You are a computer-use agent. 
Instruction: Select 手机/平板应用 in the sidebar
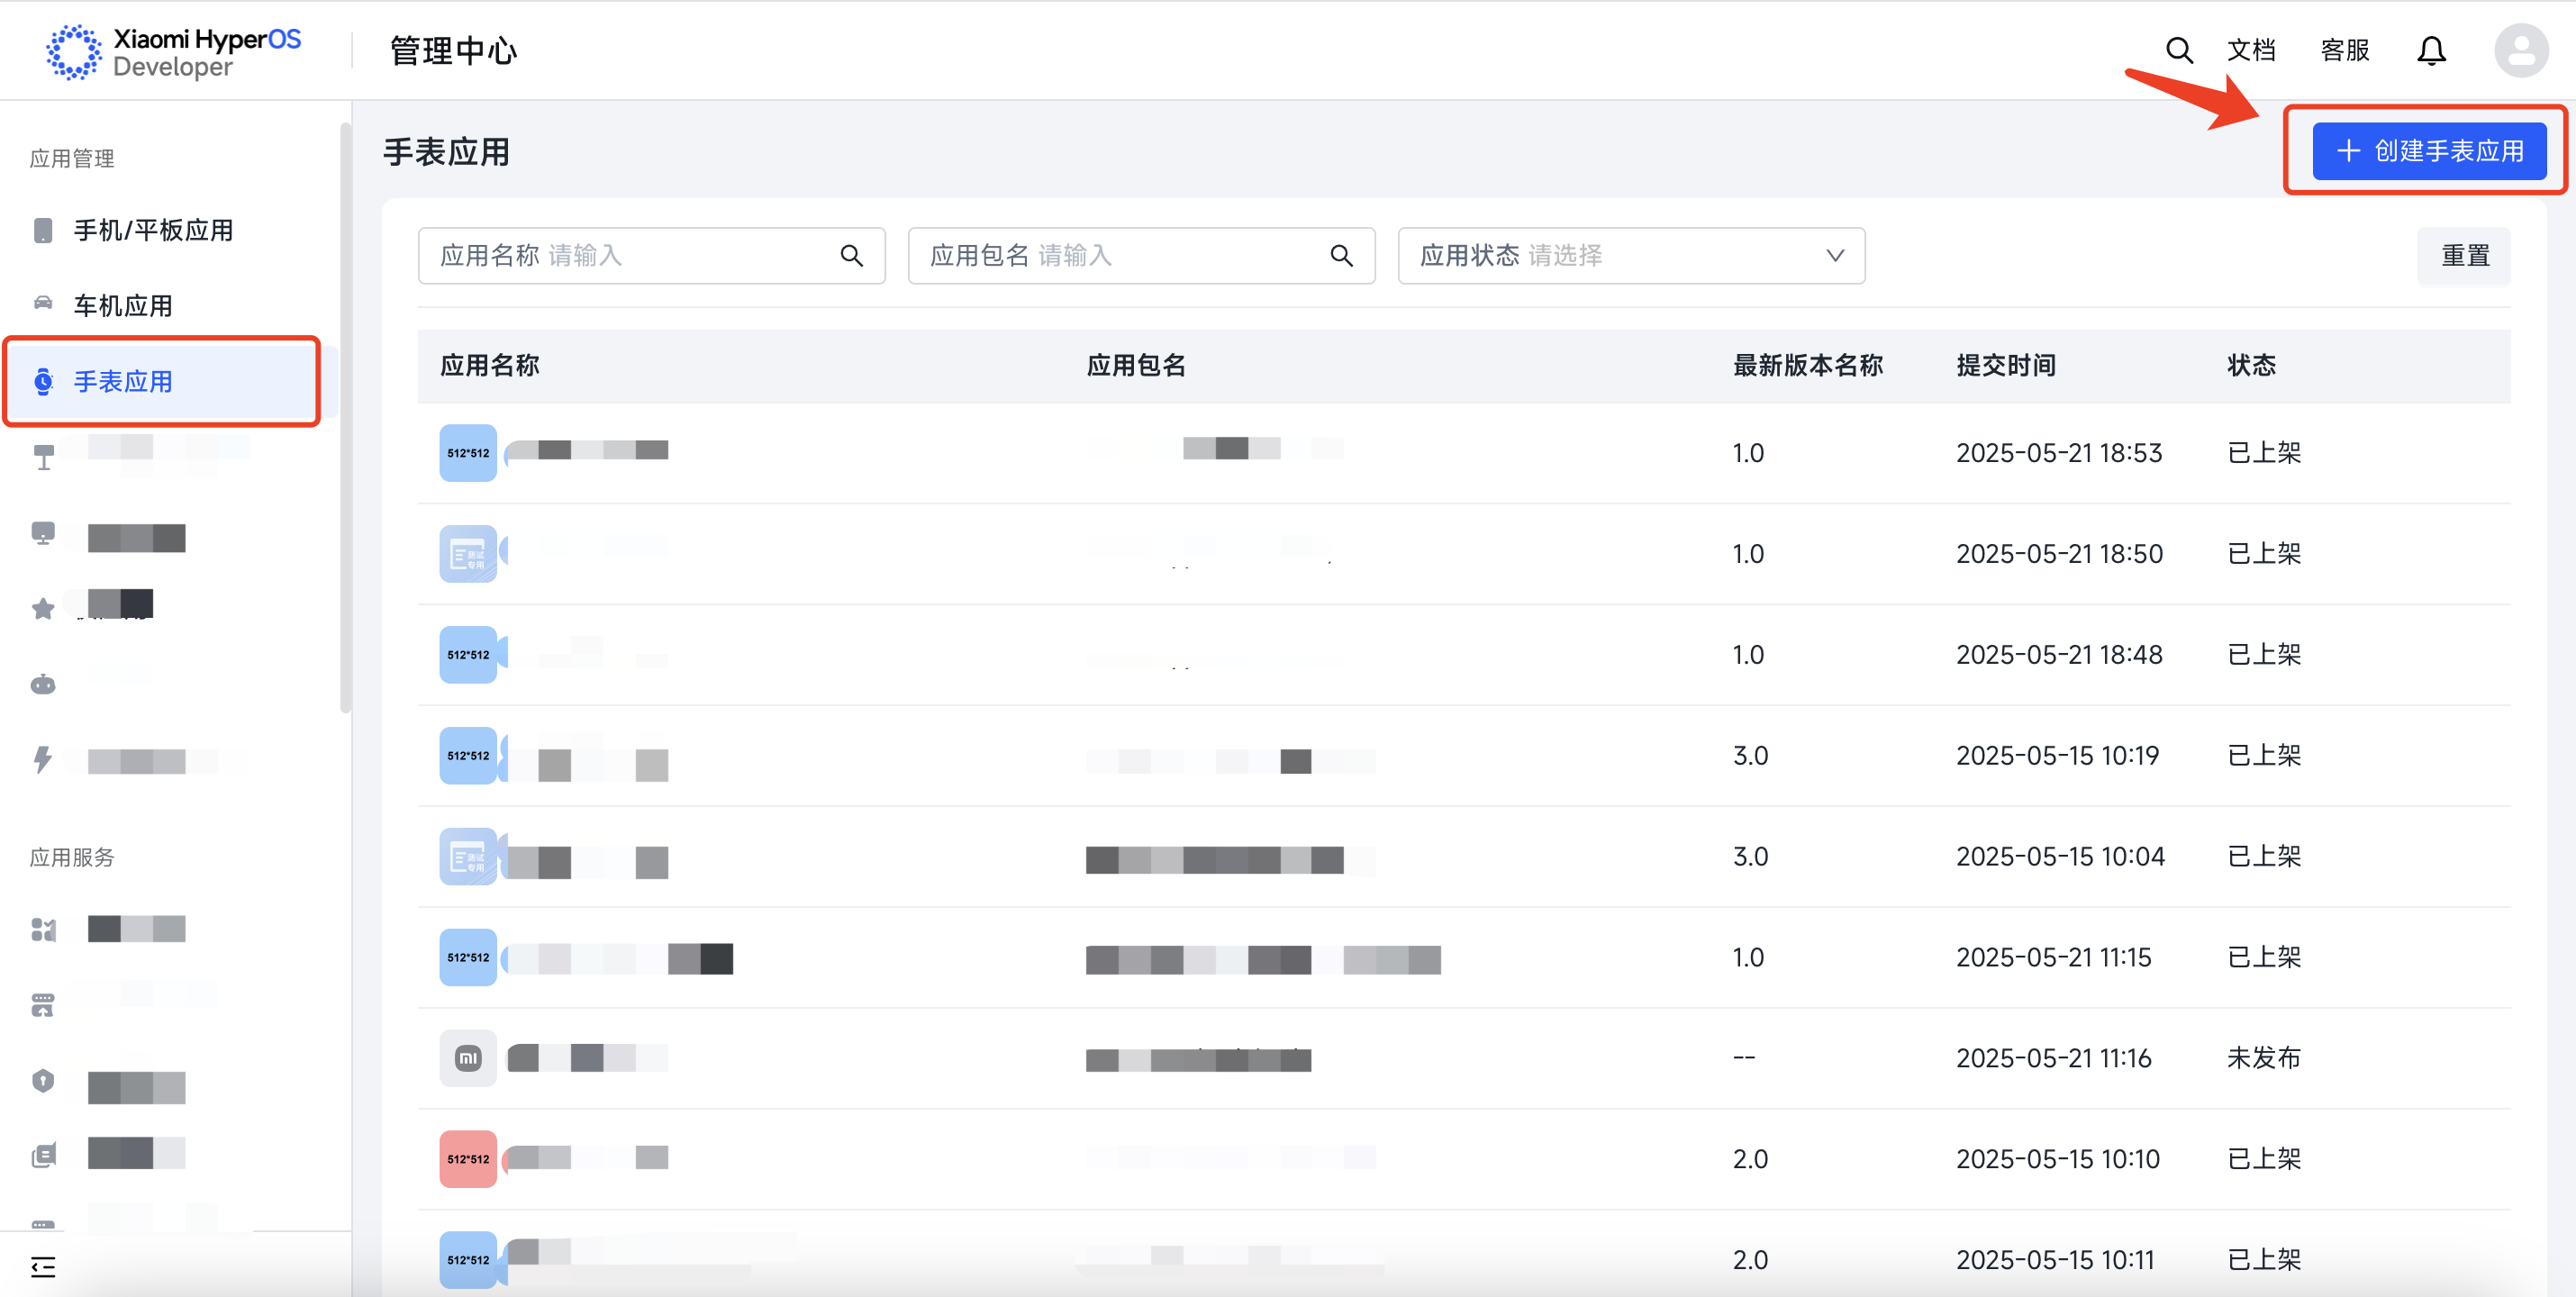[x=153, y=230]
